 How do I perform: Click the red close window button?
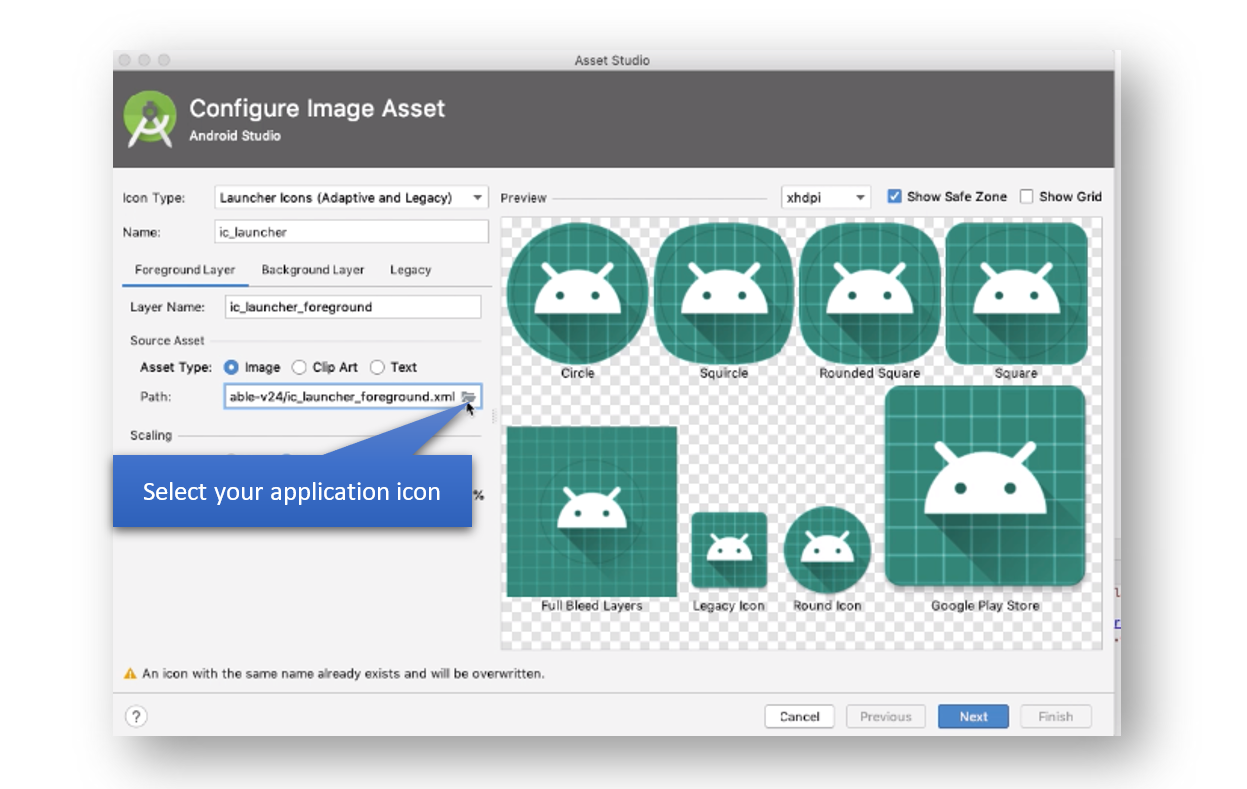(125, 60)
